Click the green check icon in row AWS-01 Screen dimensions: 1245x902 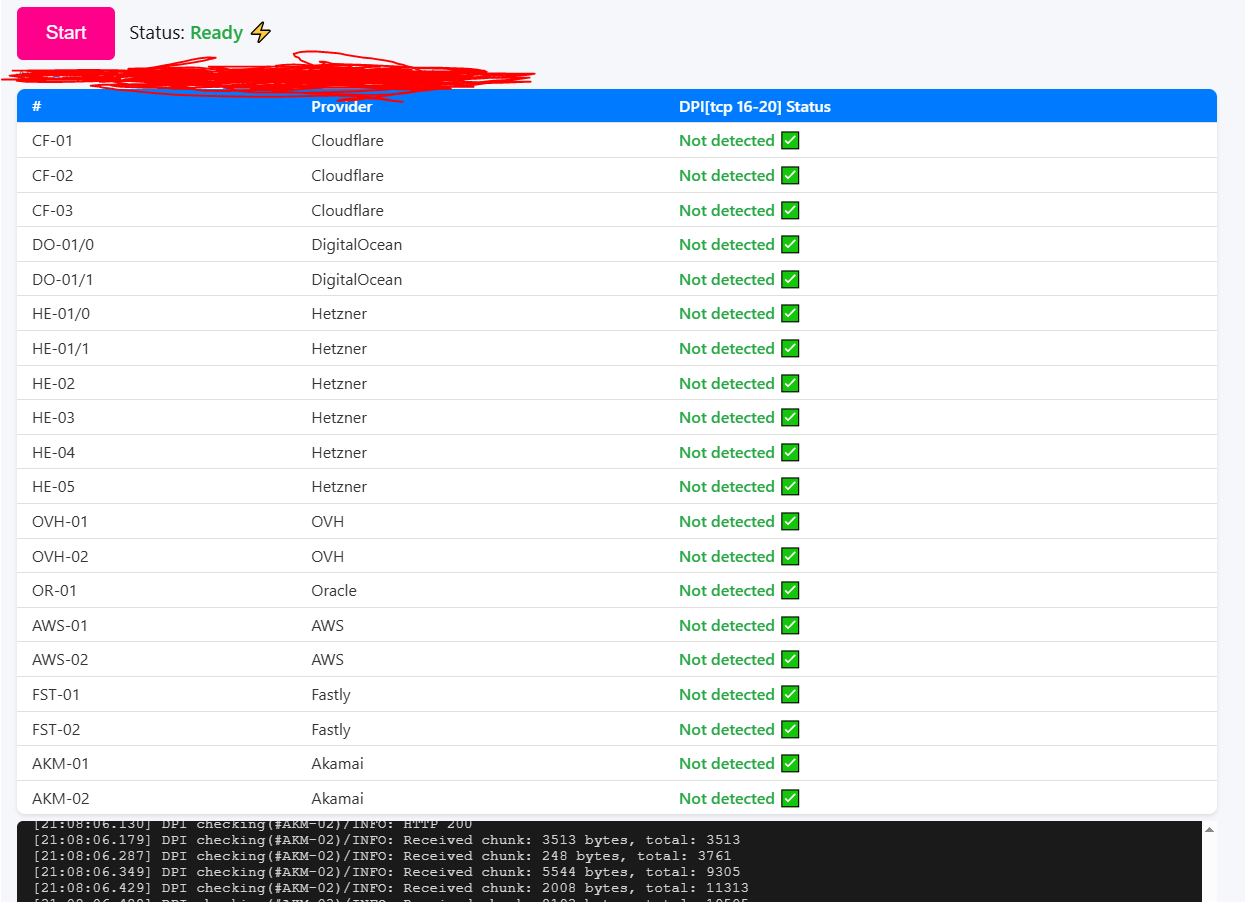coord(790,626)
